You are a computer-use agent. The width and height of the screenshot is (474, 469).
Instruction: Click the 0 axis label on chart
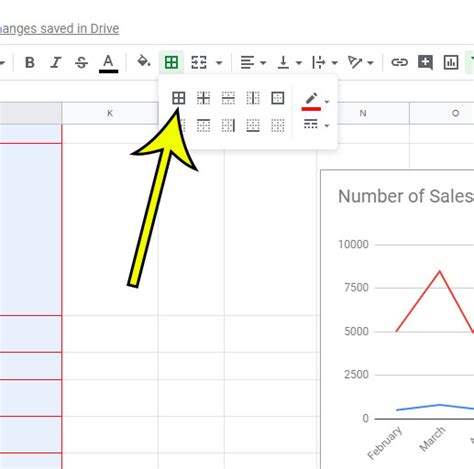click(x=365, y=418)
